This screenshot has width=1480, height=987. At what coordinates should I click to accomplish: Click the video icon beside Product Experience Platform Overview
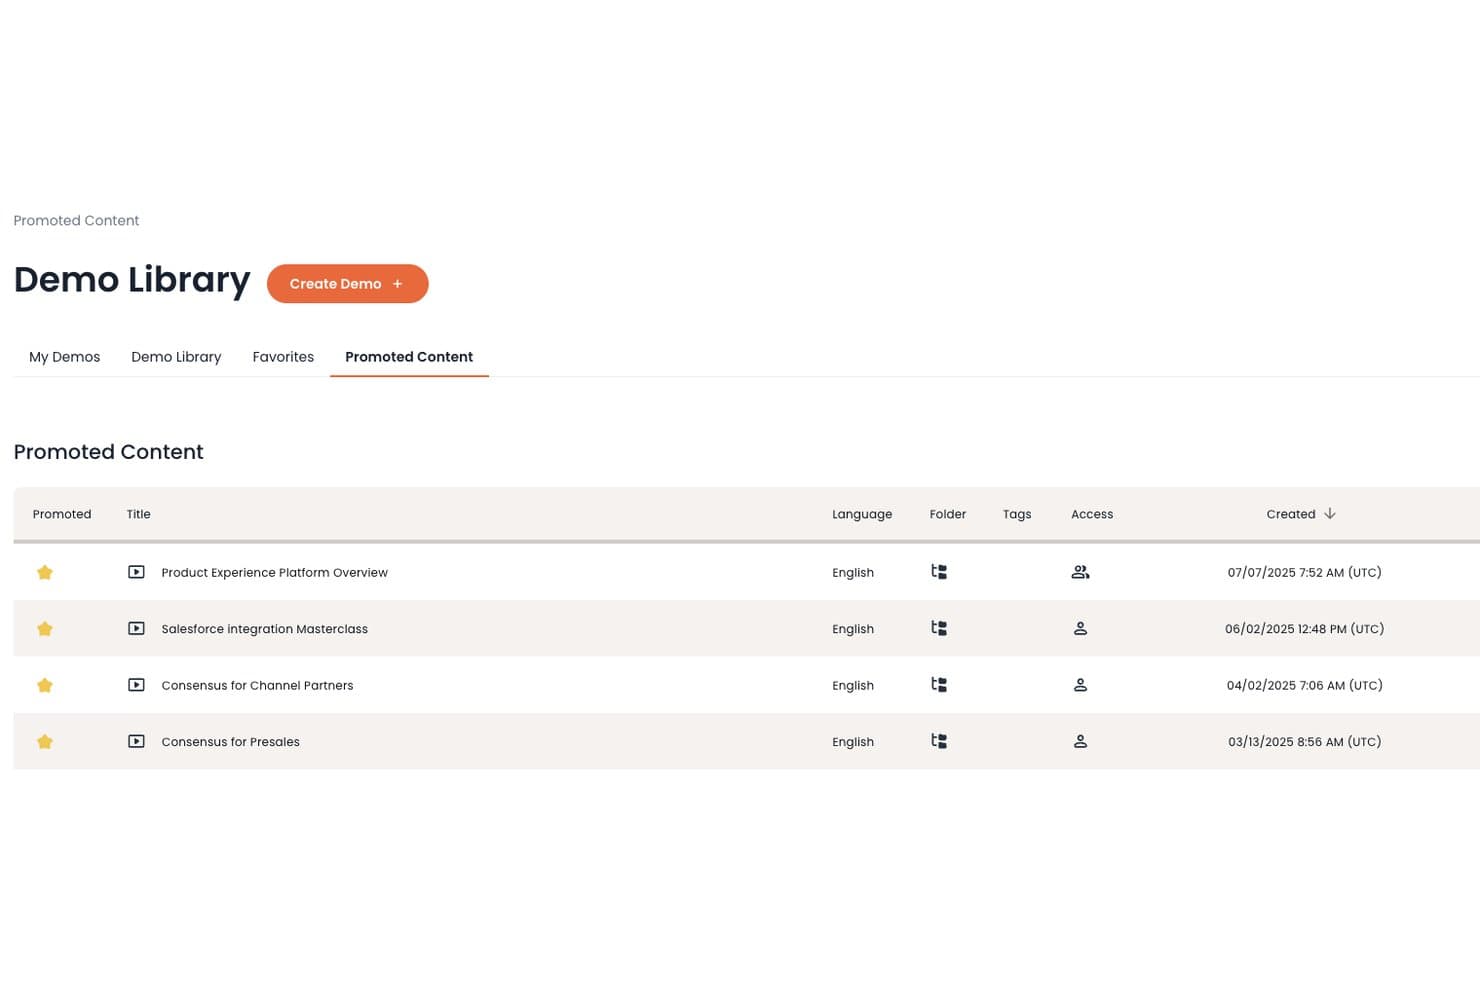click(137, 572)
